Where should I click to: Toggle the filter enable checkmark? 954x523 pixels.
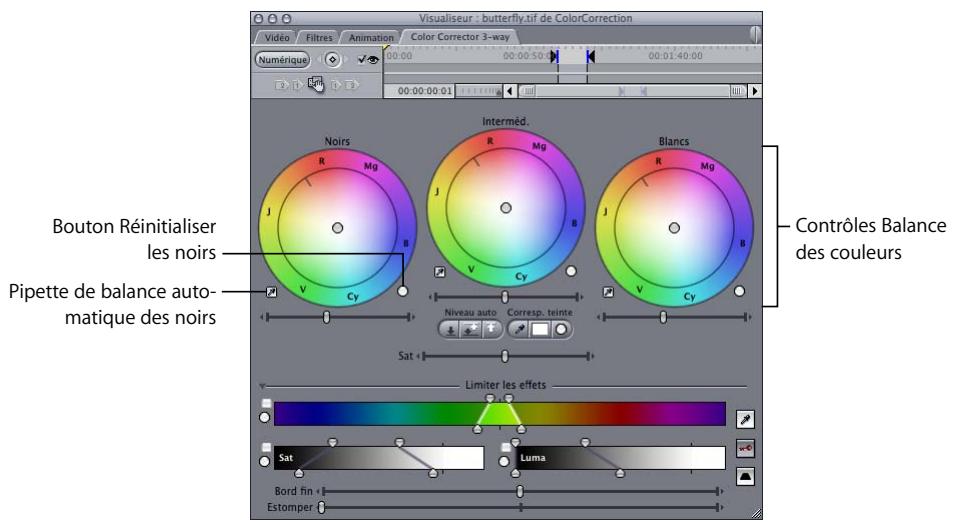(x=361, y=60)
